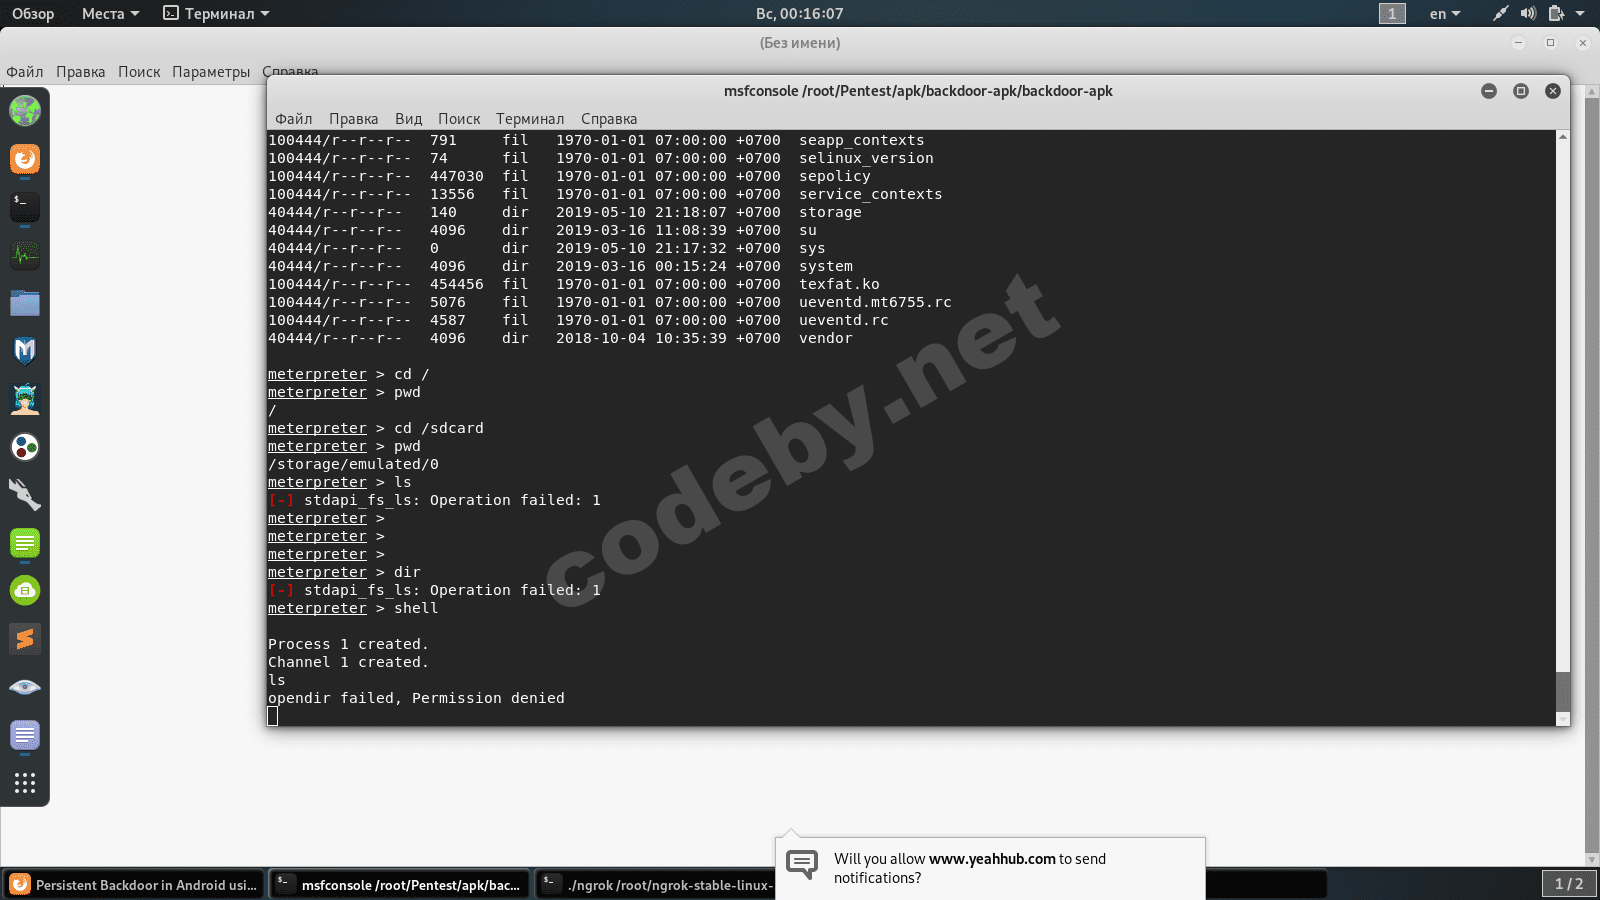Expand the system menu arrow in top bar
Image resolution: width=1600 pixels, height=900 pixels.
1580,14
